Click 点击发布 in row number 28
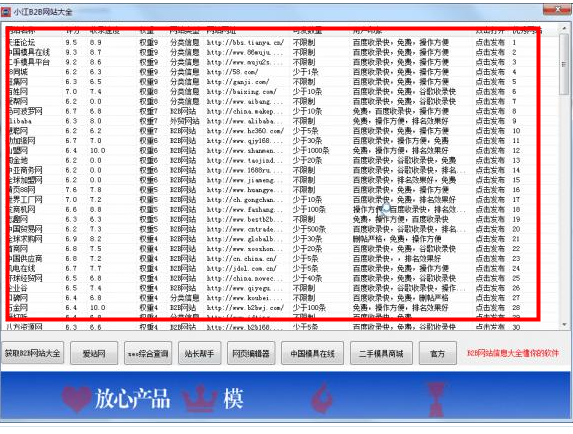This screenshot has width=573, height=434. (x=490, y=308)
